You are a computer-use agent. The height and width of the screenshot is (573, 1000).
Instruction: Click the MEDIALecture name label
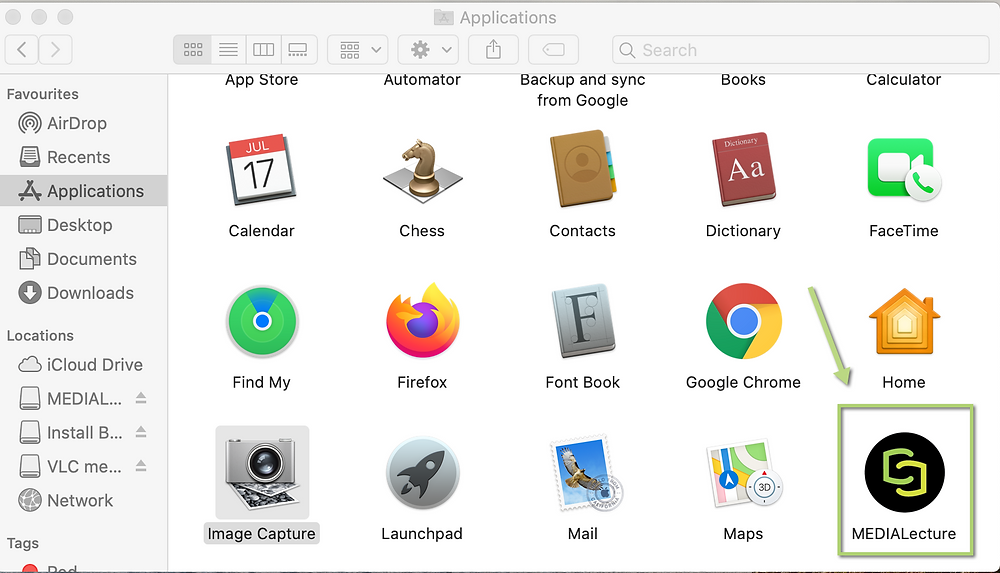904,533
